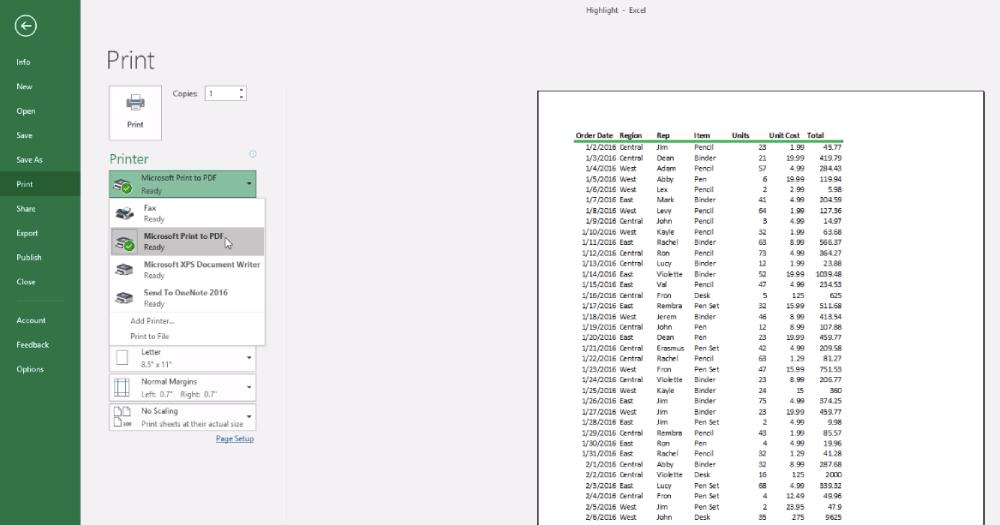
Task: Click the Normal Margins page icon
Action: [123, 387]
